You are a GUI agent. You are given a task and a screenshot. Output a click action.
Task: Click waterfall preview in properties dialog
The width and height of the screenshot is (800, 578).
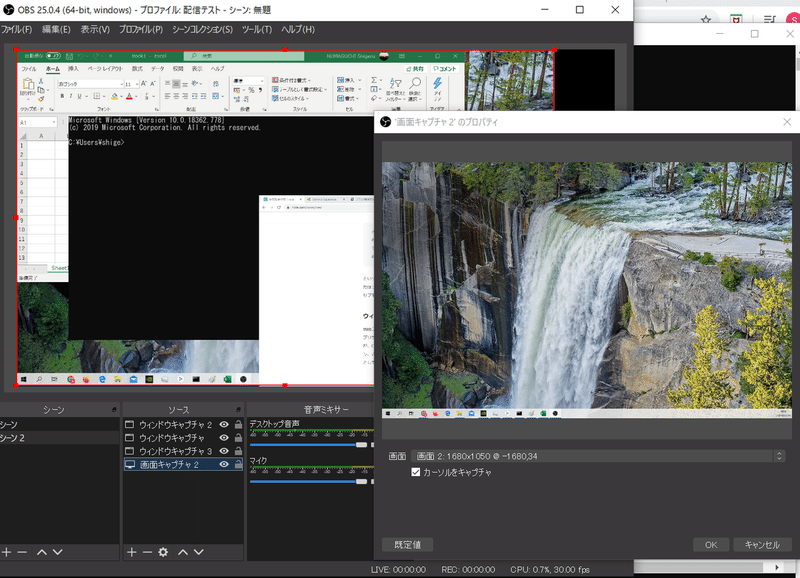point(587,290)
